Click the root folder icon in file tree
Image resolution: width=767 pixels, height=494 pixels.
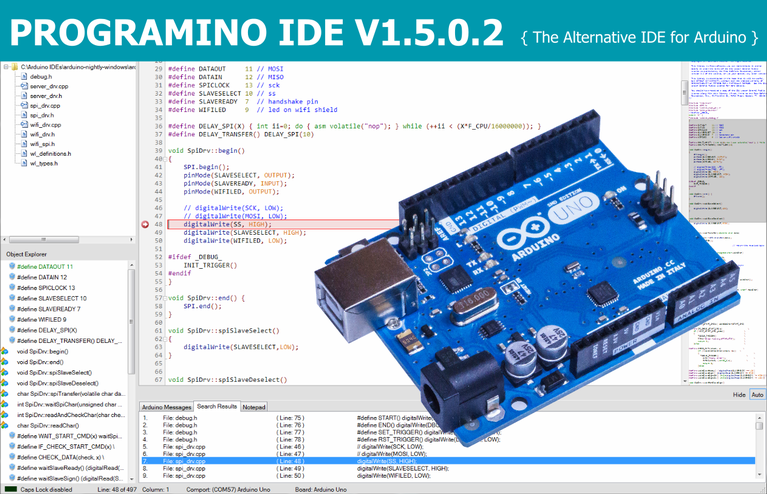[15, 67]
